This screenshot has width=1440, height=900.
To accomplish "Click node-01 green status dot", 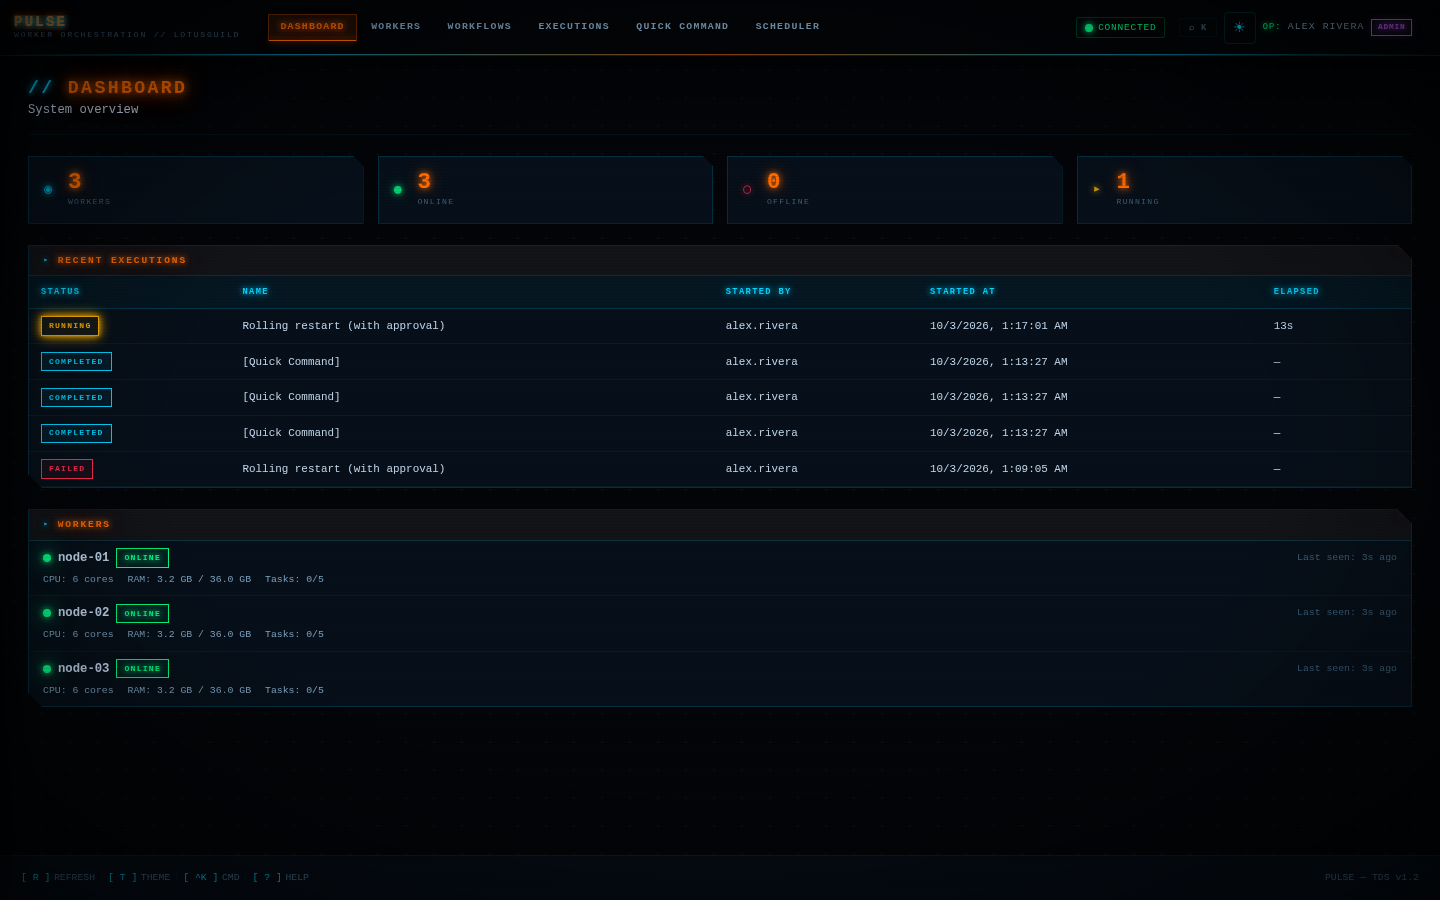I will 47,558.
